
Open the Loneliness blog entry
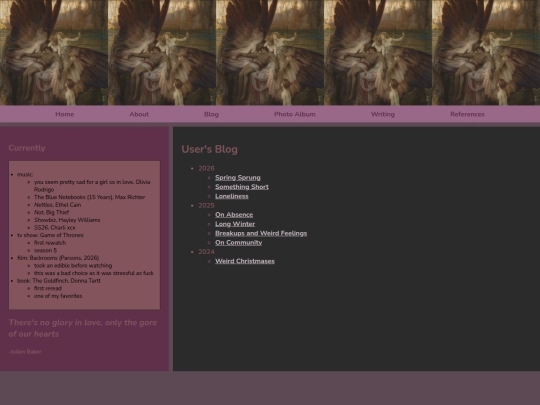pos(232,196)
